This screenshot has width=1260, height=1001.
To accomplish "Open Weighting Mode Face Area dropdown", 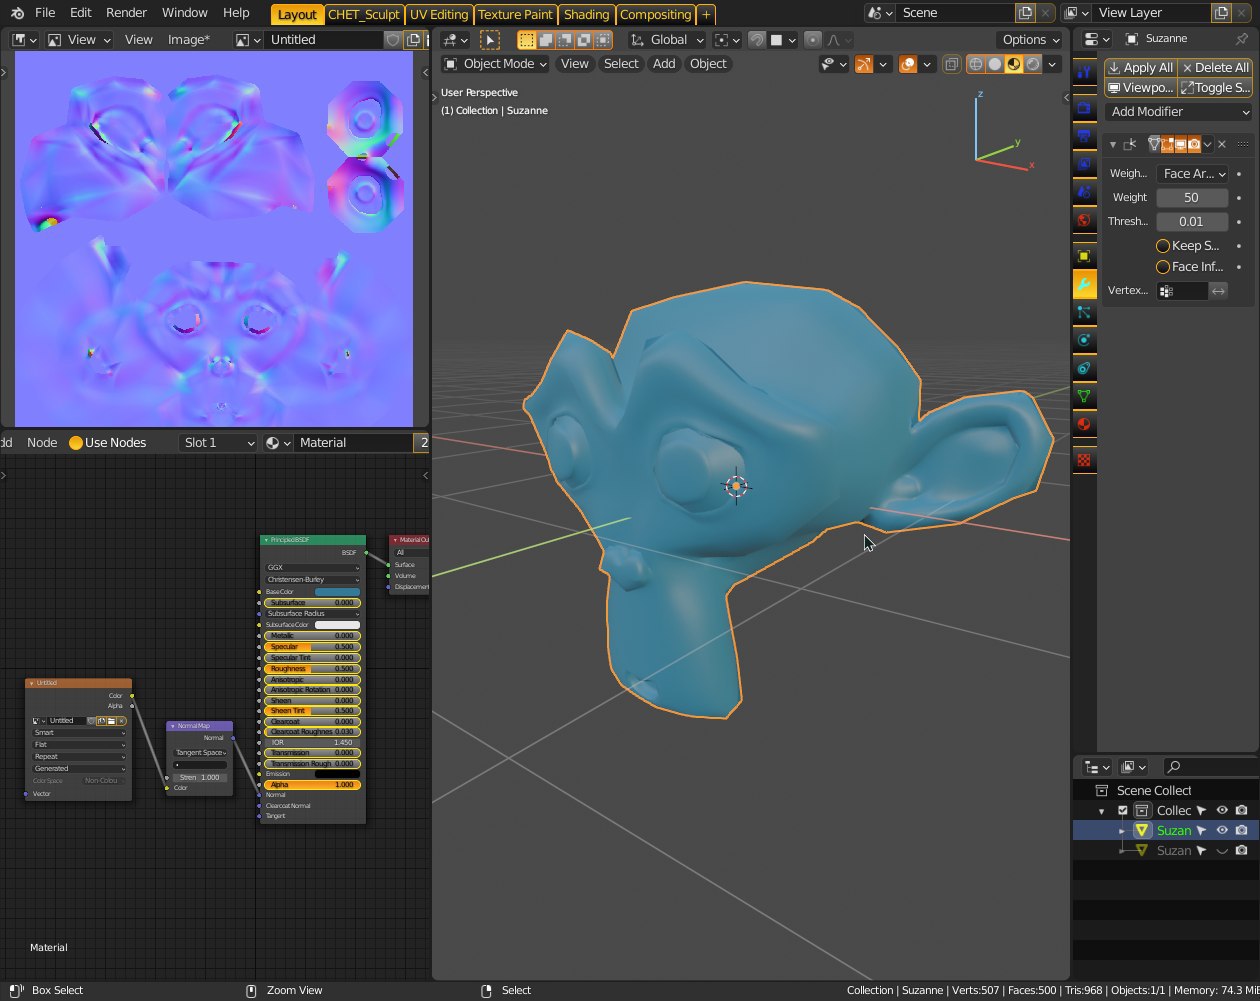I will pyautogui.click(x=1192, y=174).
